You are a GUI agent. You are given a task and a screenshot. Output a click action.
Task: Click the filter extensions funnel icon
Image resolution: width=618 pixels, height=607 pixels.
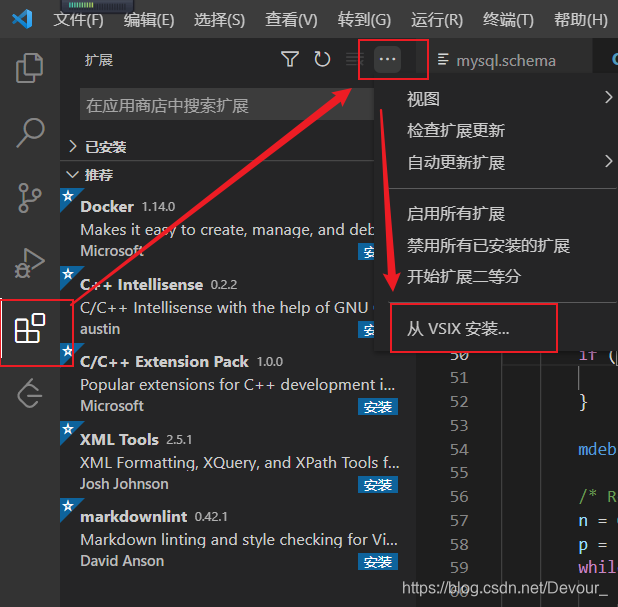pyautogui.click(x=290, y=60)
